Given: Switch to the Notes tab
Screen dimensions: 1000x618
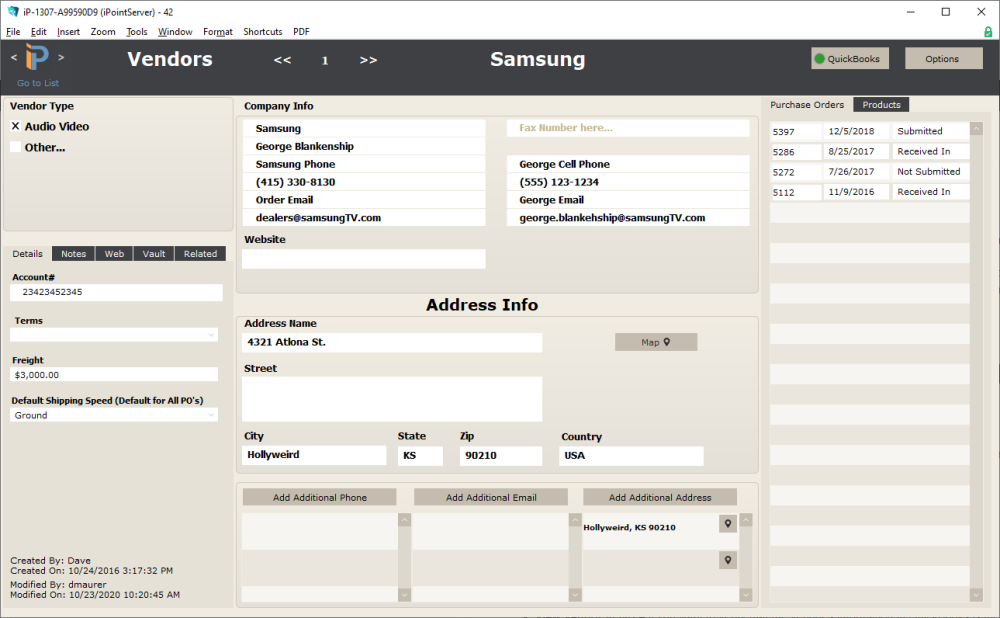Looking at the screenshot, I should tap(73, 253).
